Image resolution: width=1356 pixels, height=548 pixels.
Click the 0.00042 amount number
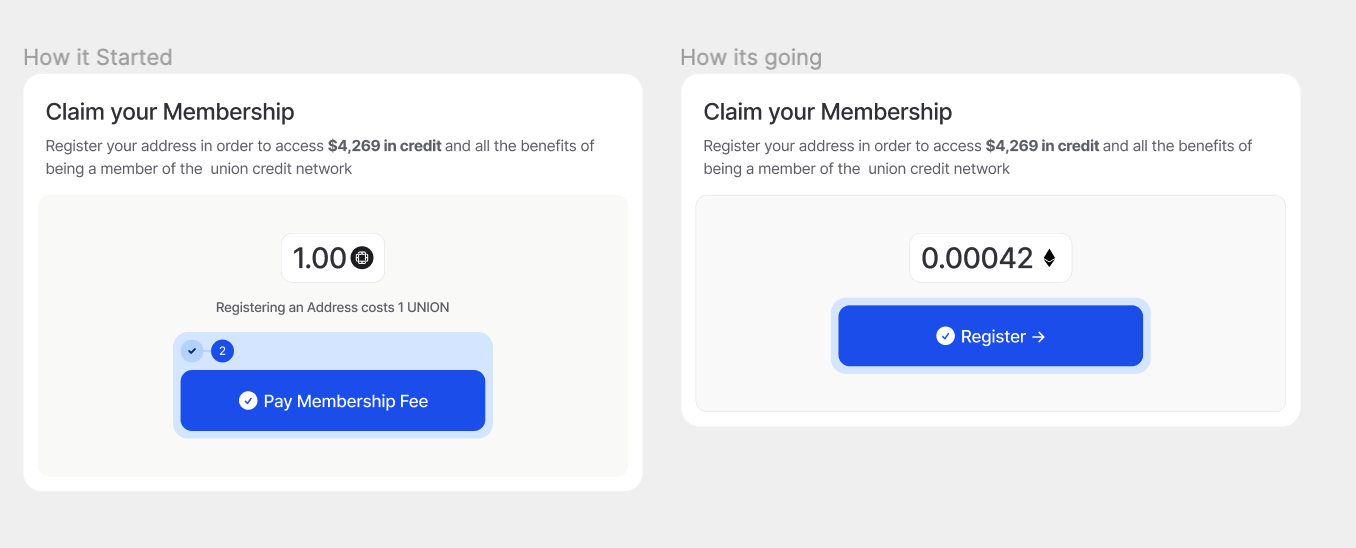click(x=977, y=258)
